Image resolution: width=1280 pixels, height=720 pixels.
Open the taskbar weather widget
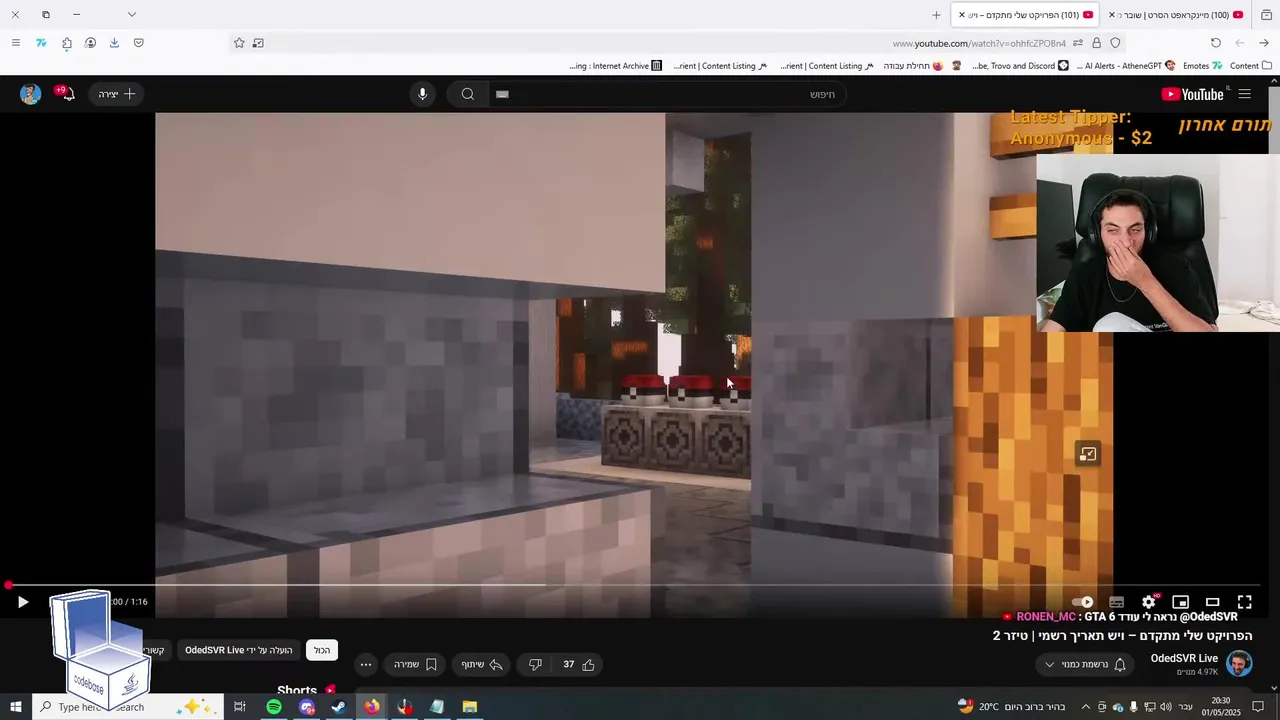(1010, 707)
